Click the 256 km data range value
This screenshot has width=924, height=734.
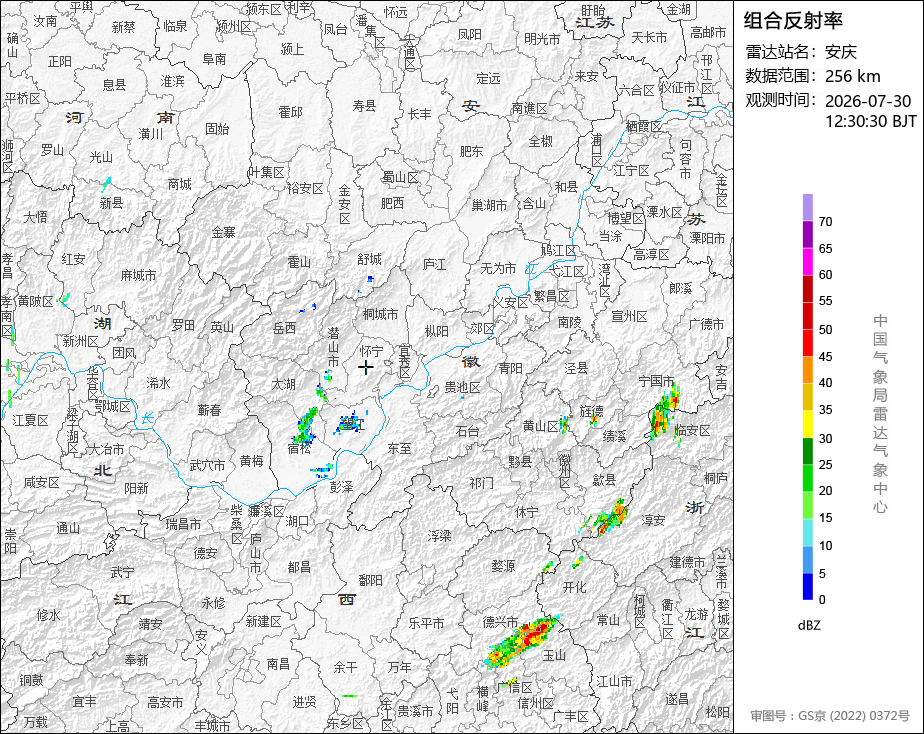(853, 77)
